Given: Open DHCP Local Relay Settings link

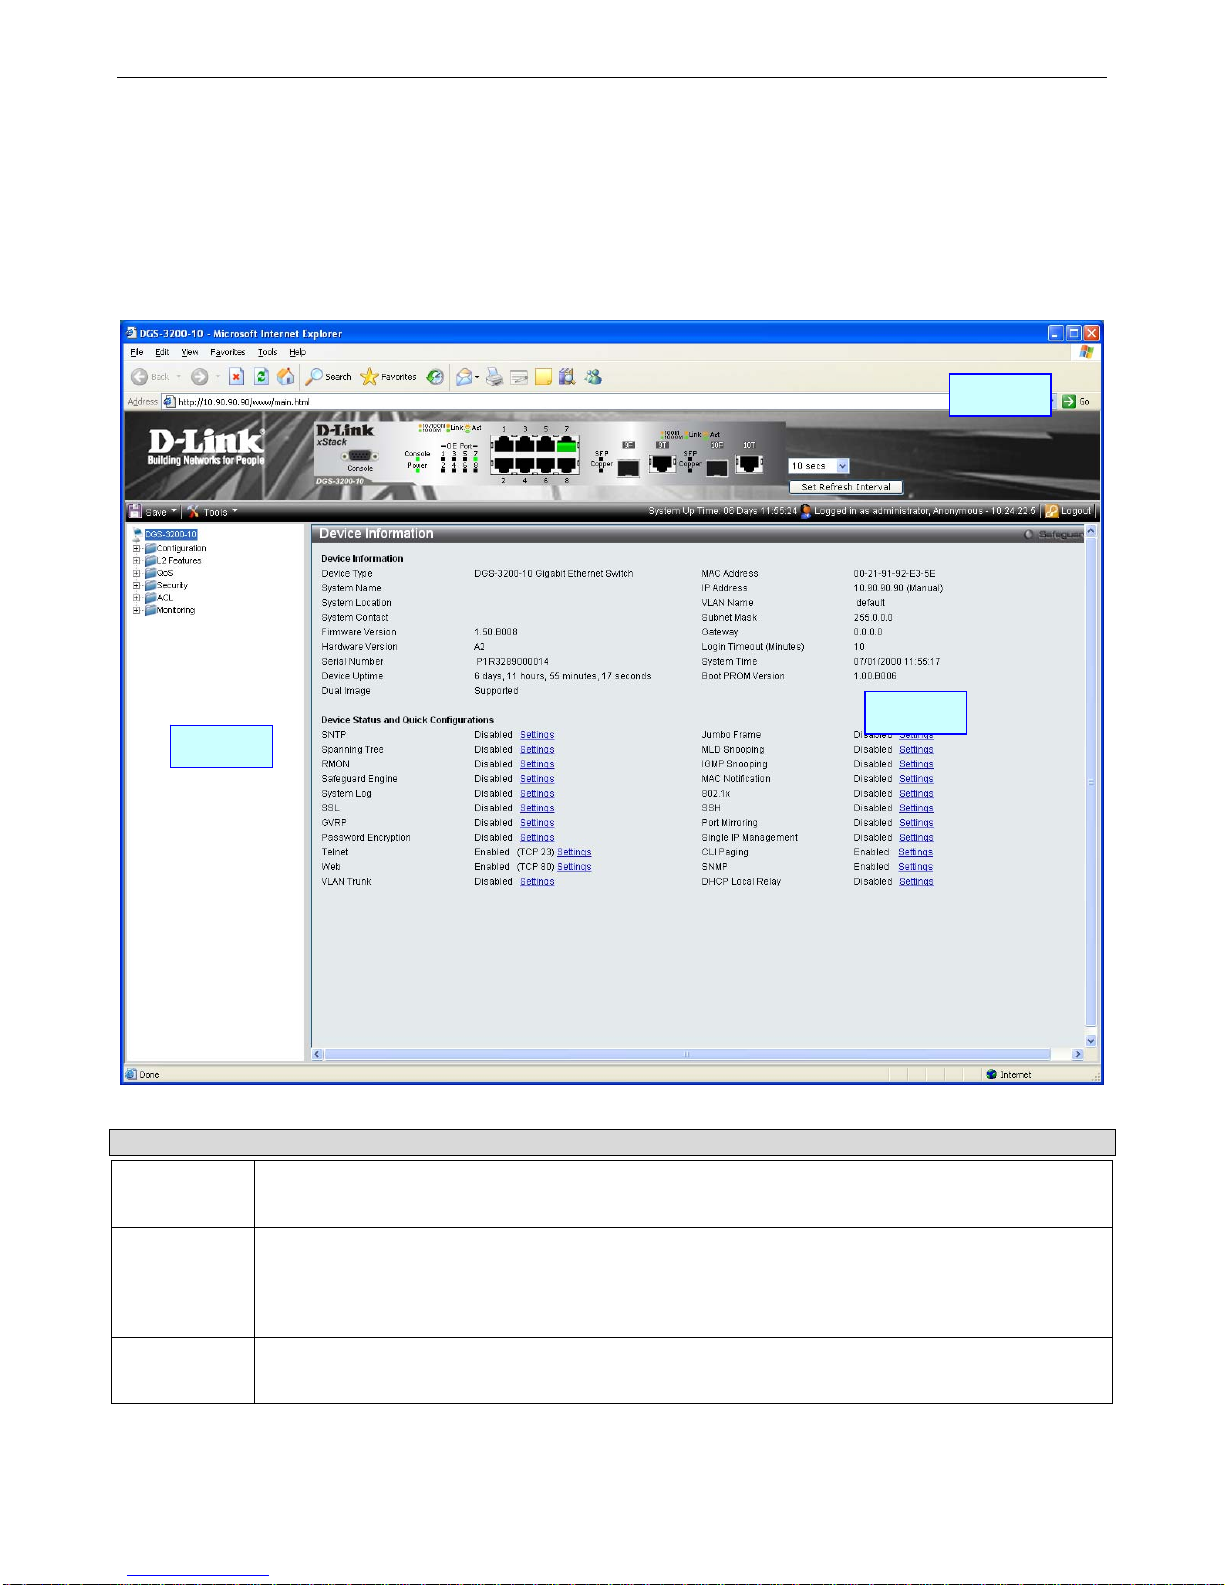Looking at the screenshot, I should click(916, 882).
